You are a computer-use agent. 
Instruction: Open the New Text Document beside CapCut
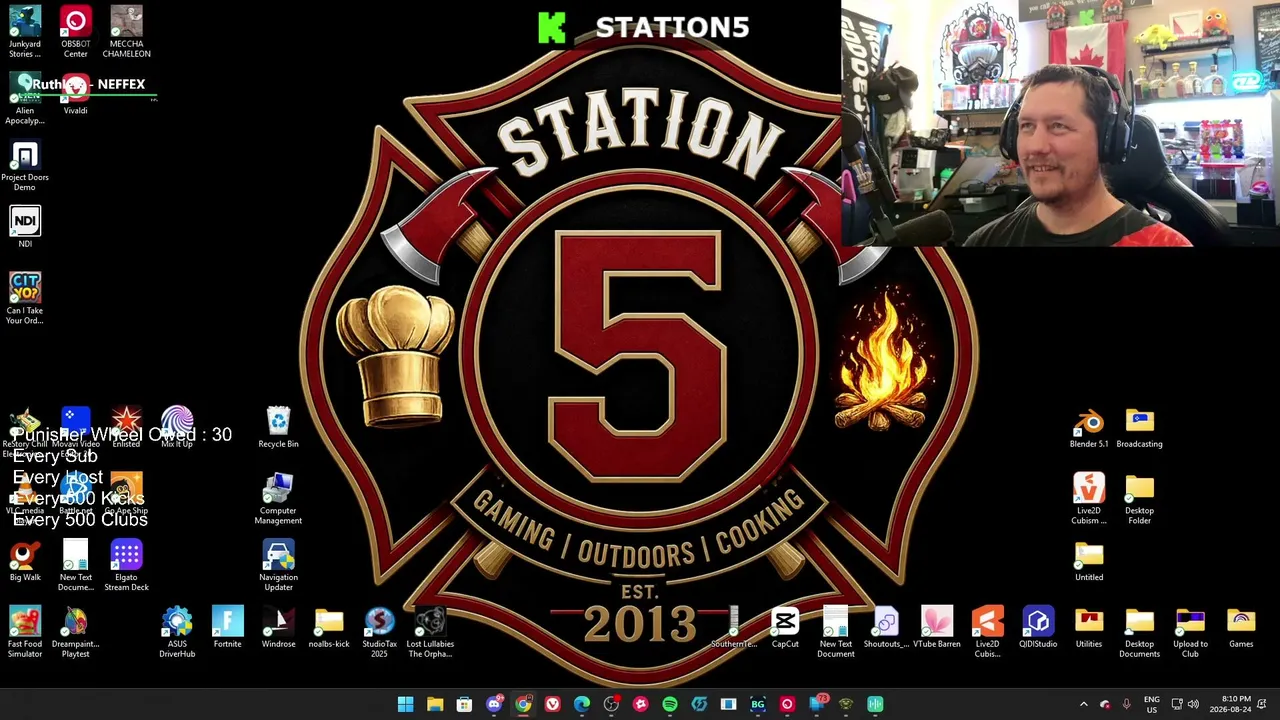836,633
